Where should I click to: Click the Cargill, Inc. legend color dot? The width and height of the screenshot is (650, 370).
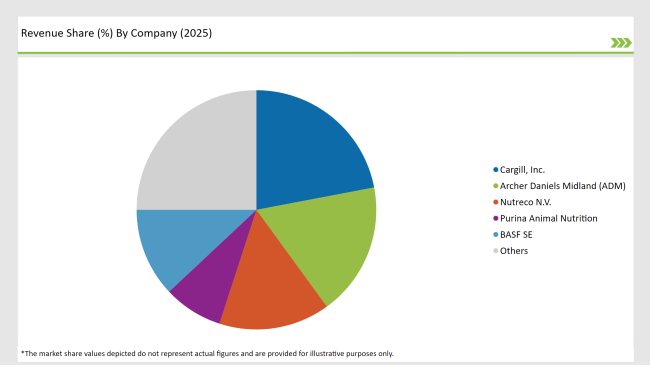(x=495, y=170)
